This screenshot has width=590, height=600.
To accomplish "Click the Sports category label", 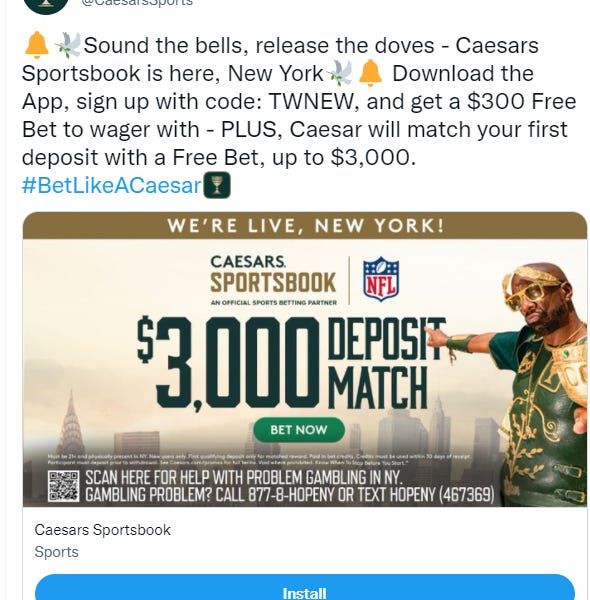I will pos(56,552).
